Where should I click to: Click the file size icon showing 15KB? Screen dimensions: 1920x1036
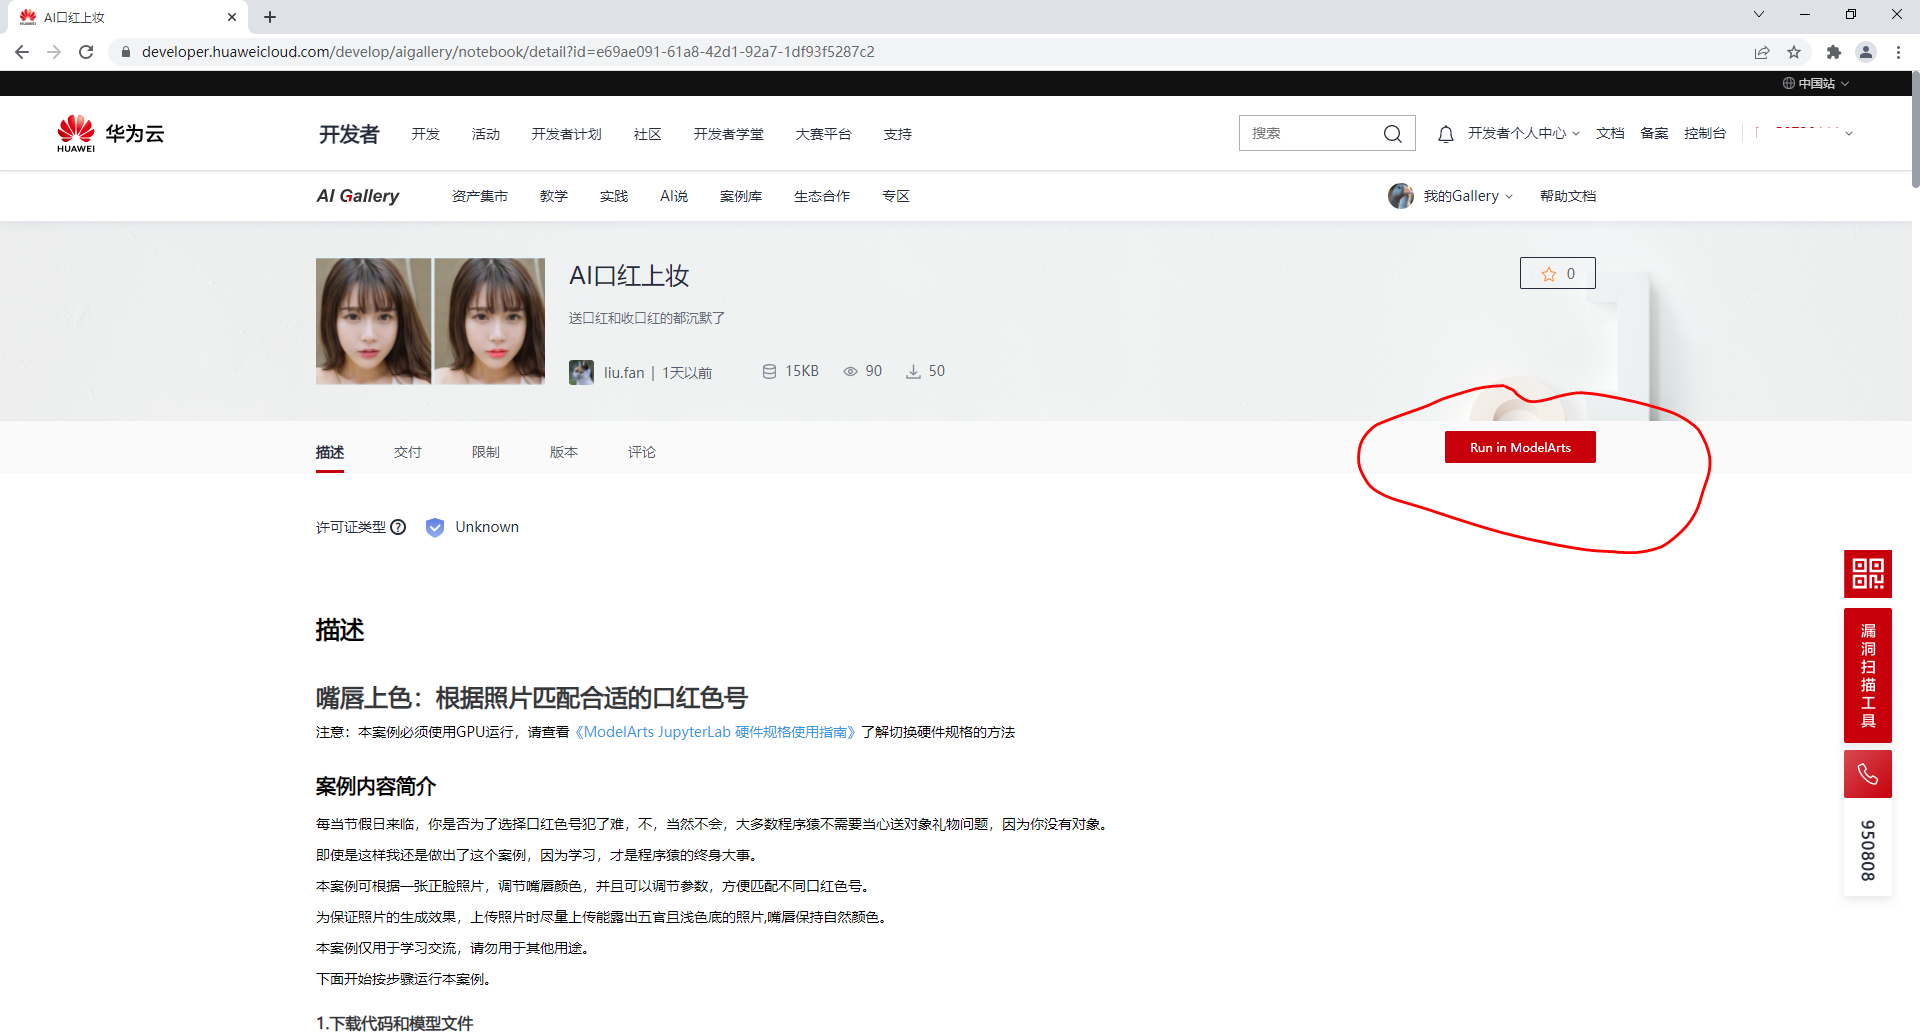(769, 370)
